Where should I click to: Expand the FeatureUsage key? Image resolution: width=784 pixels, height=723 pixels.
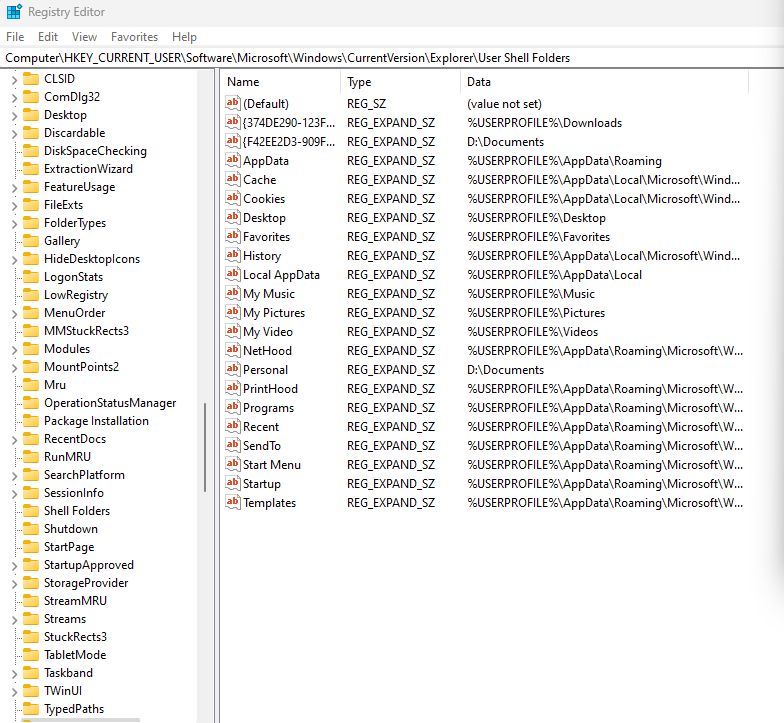click(14, 188)
